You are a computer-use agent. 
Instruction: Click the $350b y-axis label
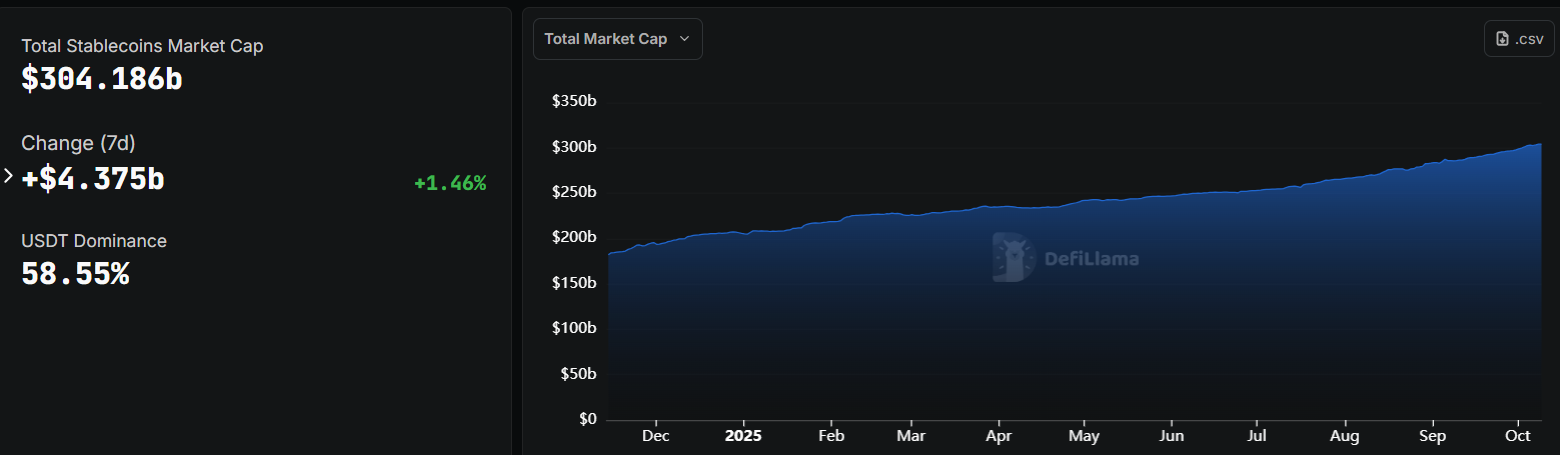[x=574, y=101]
